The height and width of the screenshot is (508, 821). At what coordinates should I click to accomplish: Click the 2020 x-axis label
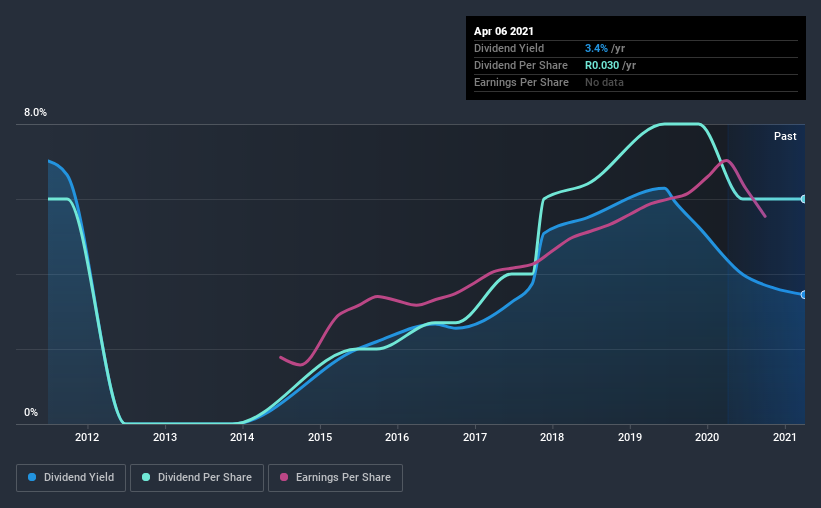[x=707, y=437]
